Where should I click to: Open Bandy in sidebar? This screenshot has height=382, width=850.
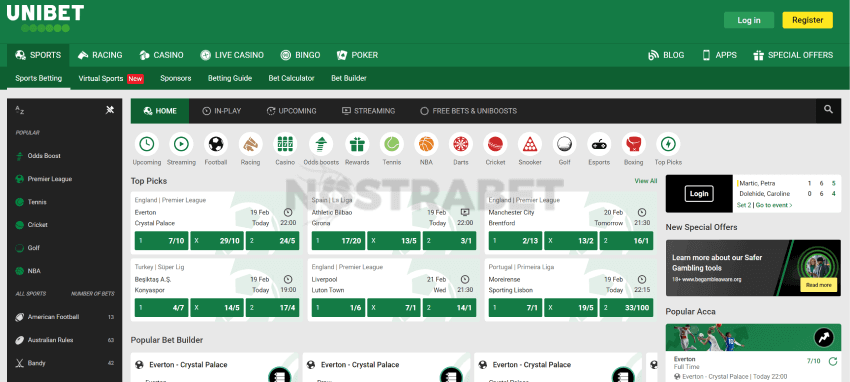click(65, 363)
